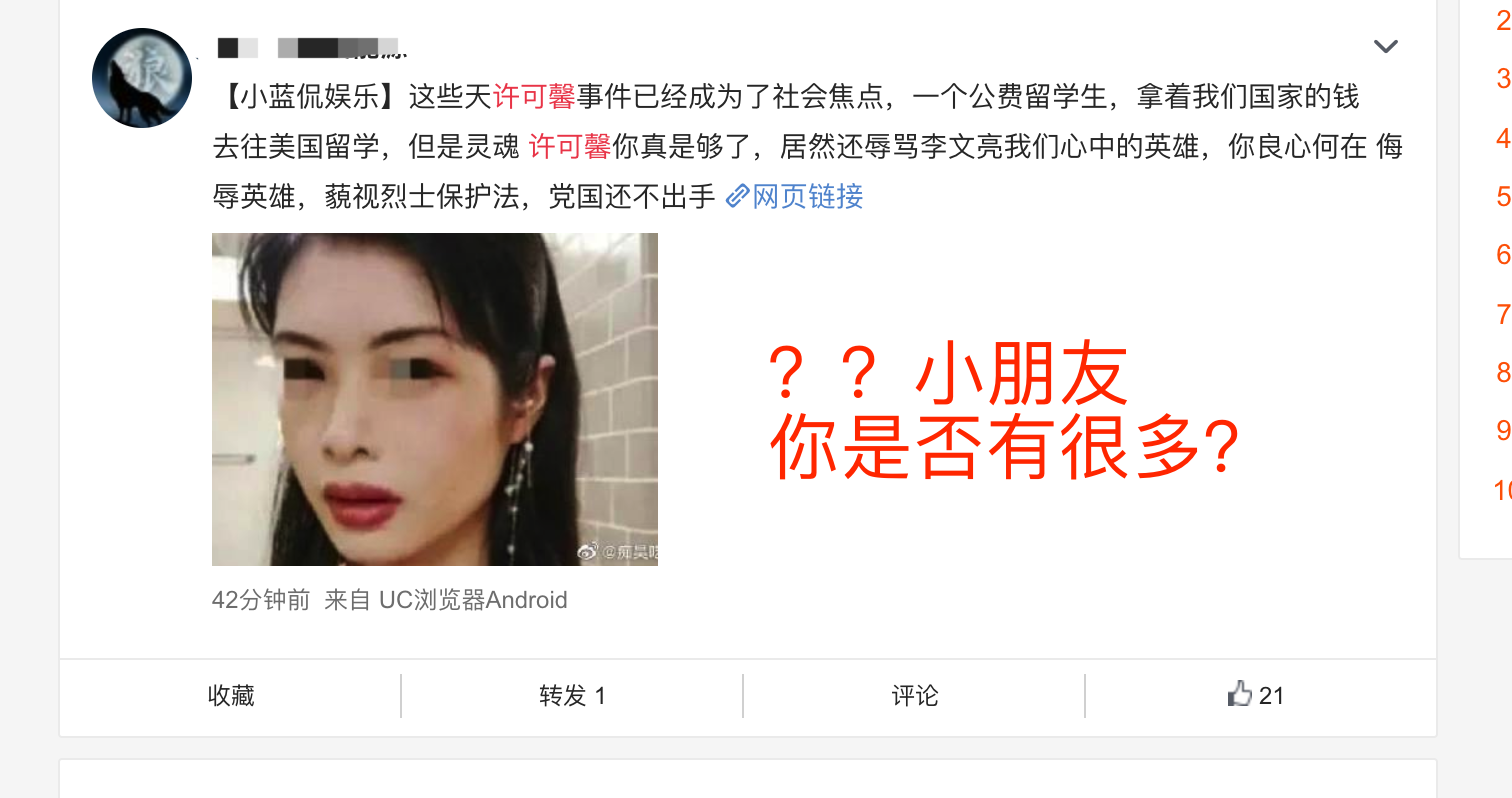This screenshot has width=1512, height=798.
Task: Open the UC浏览器Android source link
Action: click(x=473, y=600)
